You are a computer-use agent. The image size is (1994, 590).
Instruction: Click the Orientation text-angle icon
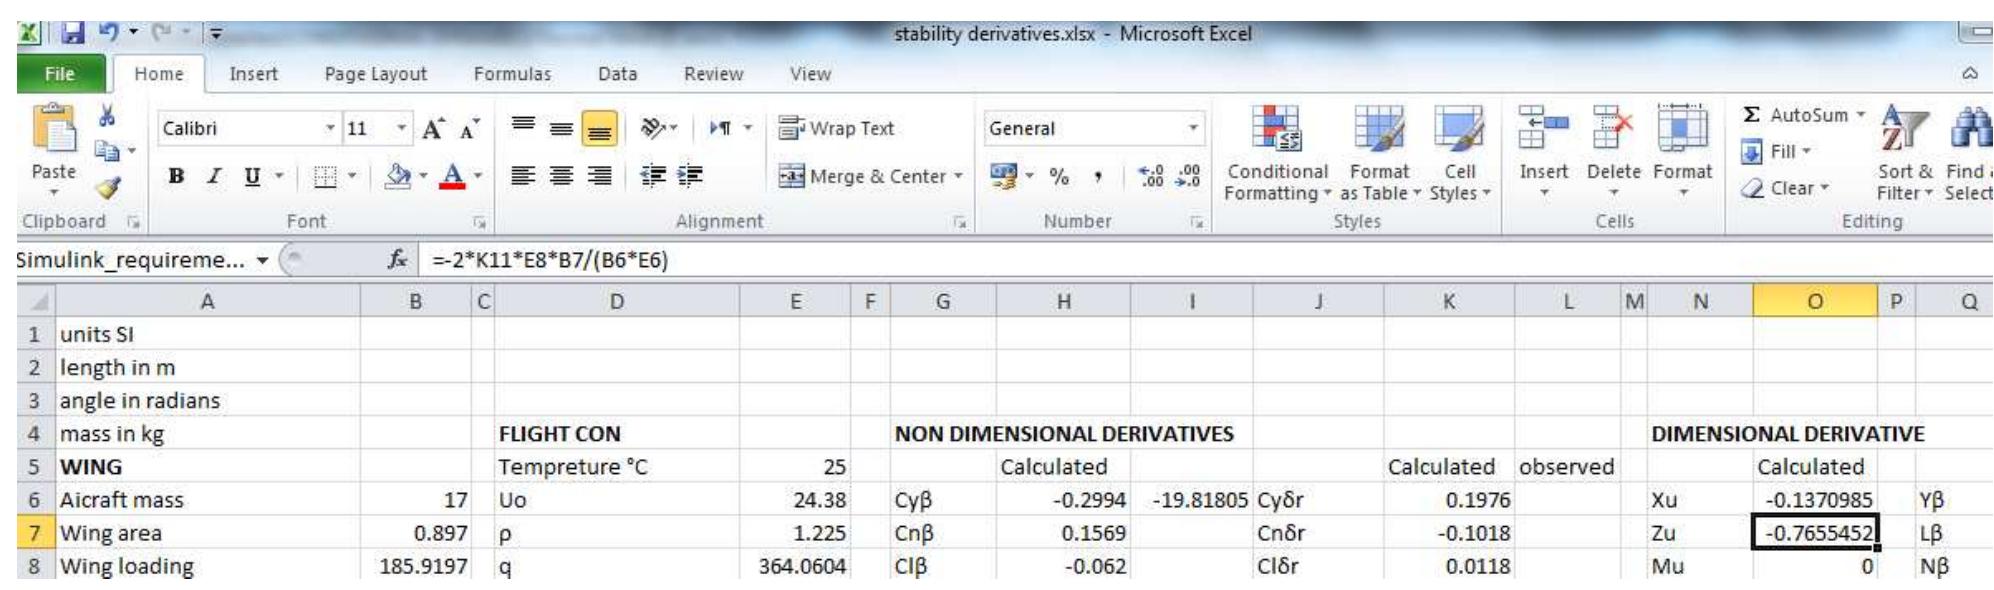(653, 128)
